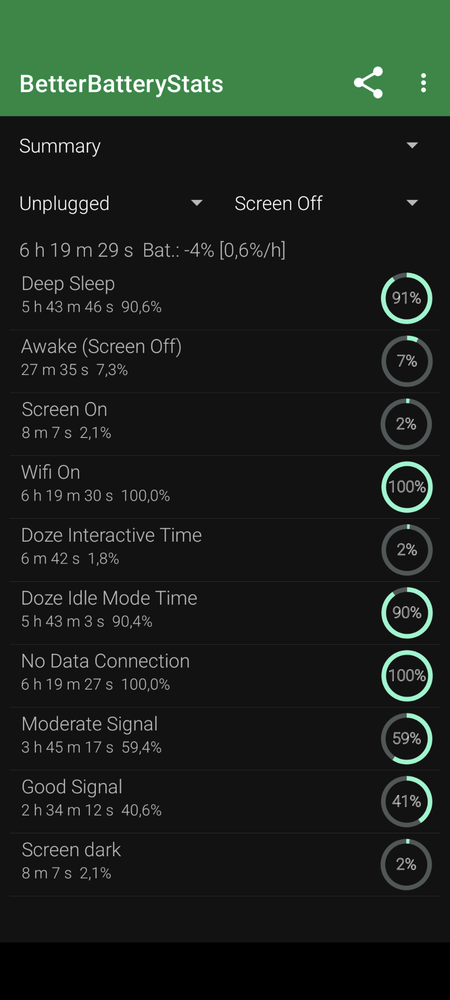This screenshot has width=450, height=1000.
Task: Open the Screen Off reference dropdown
Action: click(326, 203)
